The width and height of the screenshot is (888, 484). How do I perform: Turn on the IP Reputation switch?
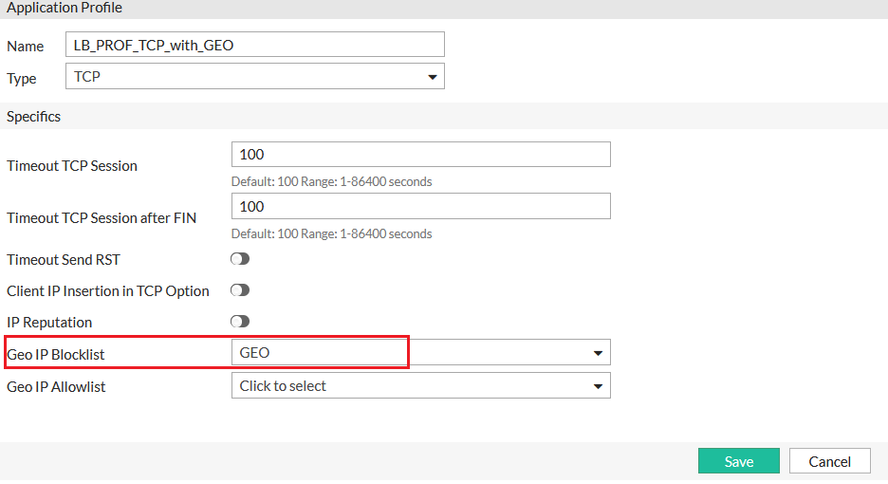tap(240, 322)
